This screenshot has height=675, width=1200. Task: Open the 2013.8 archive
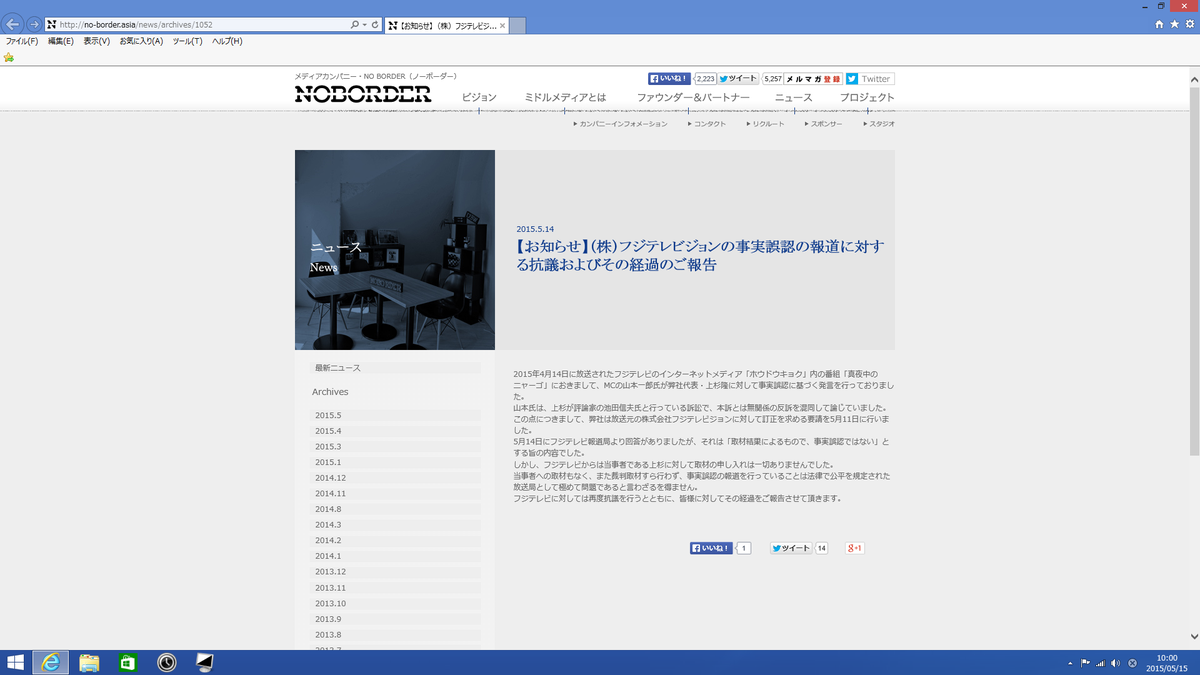point(395,635)
